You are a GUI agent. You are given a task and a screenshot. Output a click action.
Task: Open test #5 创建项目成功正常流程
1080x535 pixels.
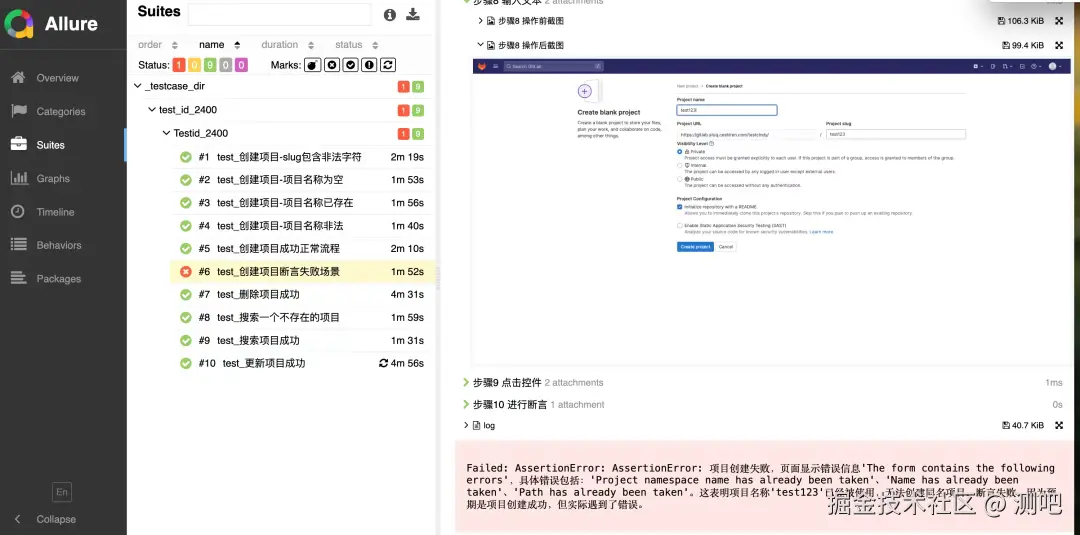click(303, 249)
